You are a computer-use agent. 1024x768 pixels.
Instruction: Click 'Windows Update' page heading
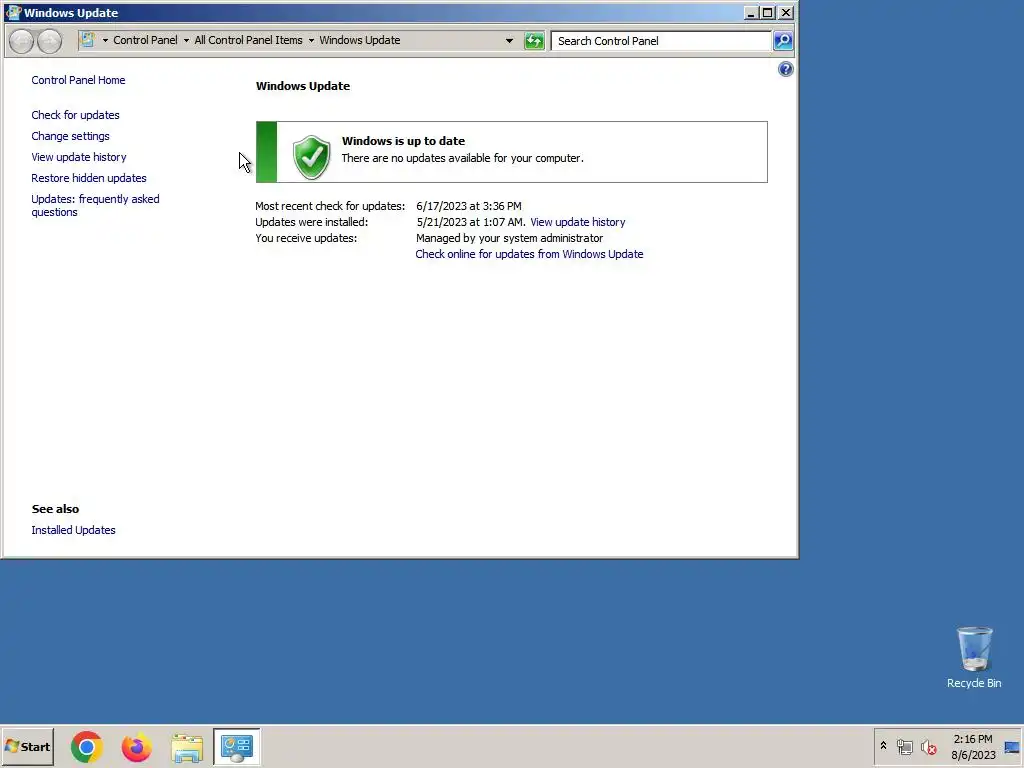303,86
